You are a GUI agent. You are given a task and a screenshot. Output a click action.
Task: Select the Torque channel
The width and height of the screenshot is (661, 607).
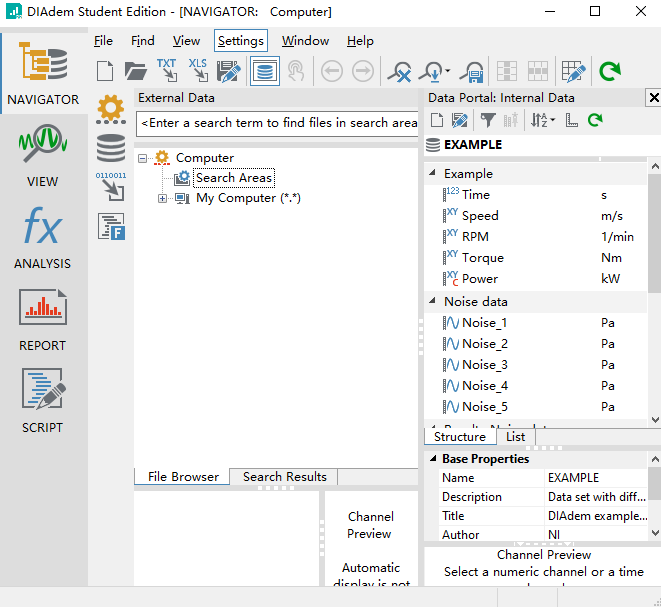tap(482, 257)
